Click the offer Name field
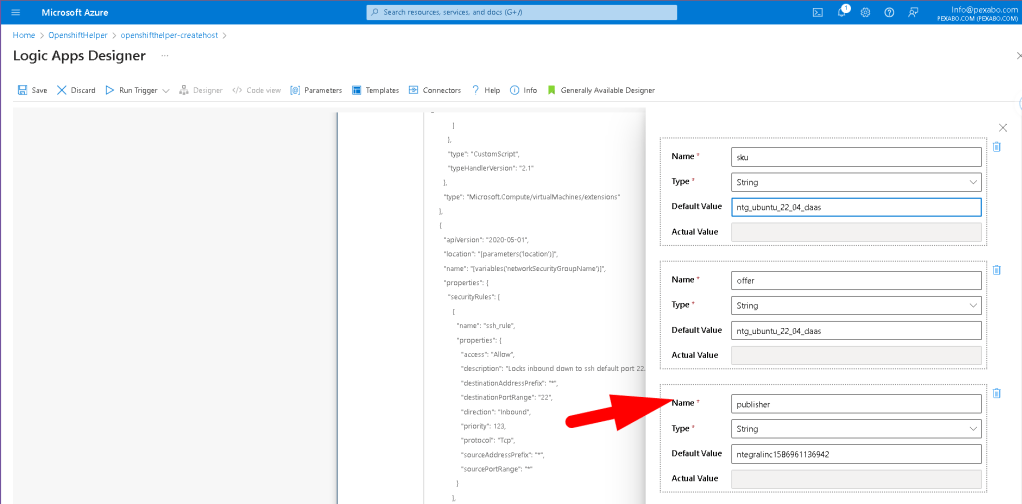Image resolution: width=1022 pixels, height=504 pixels. click(x=856, y=280)
